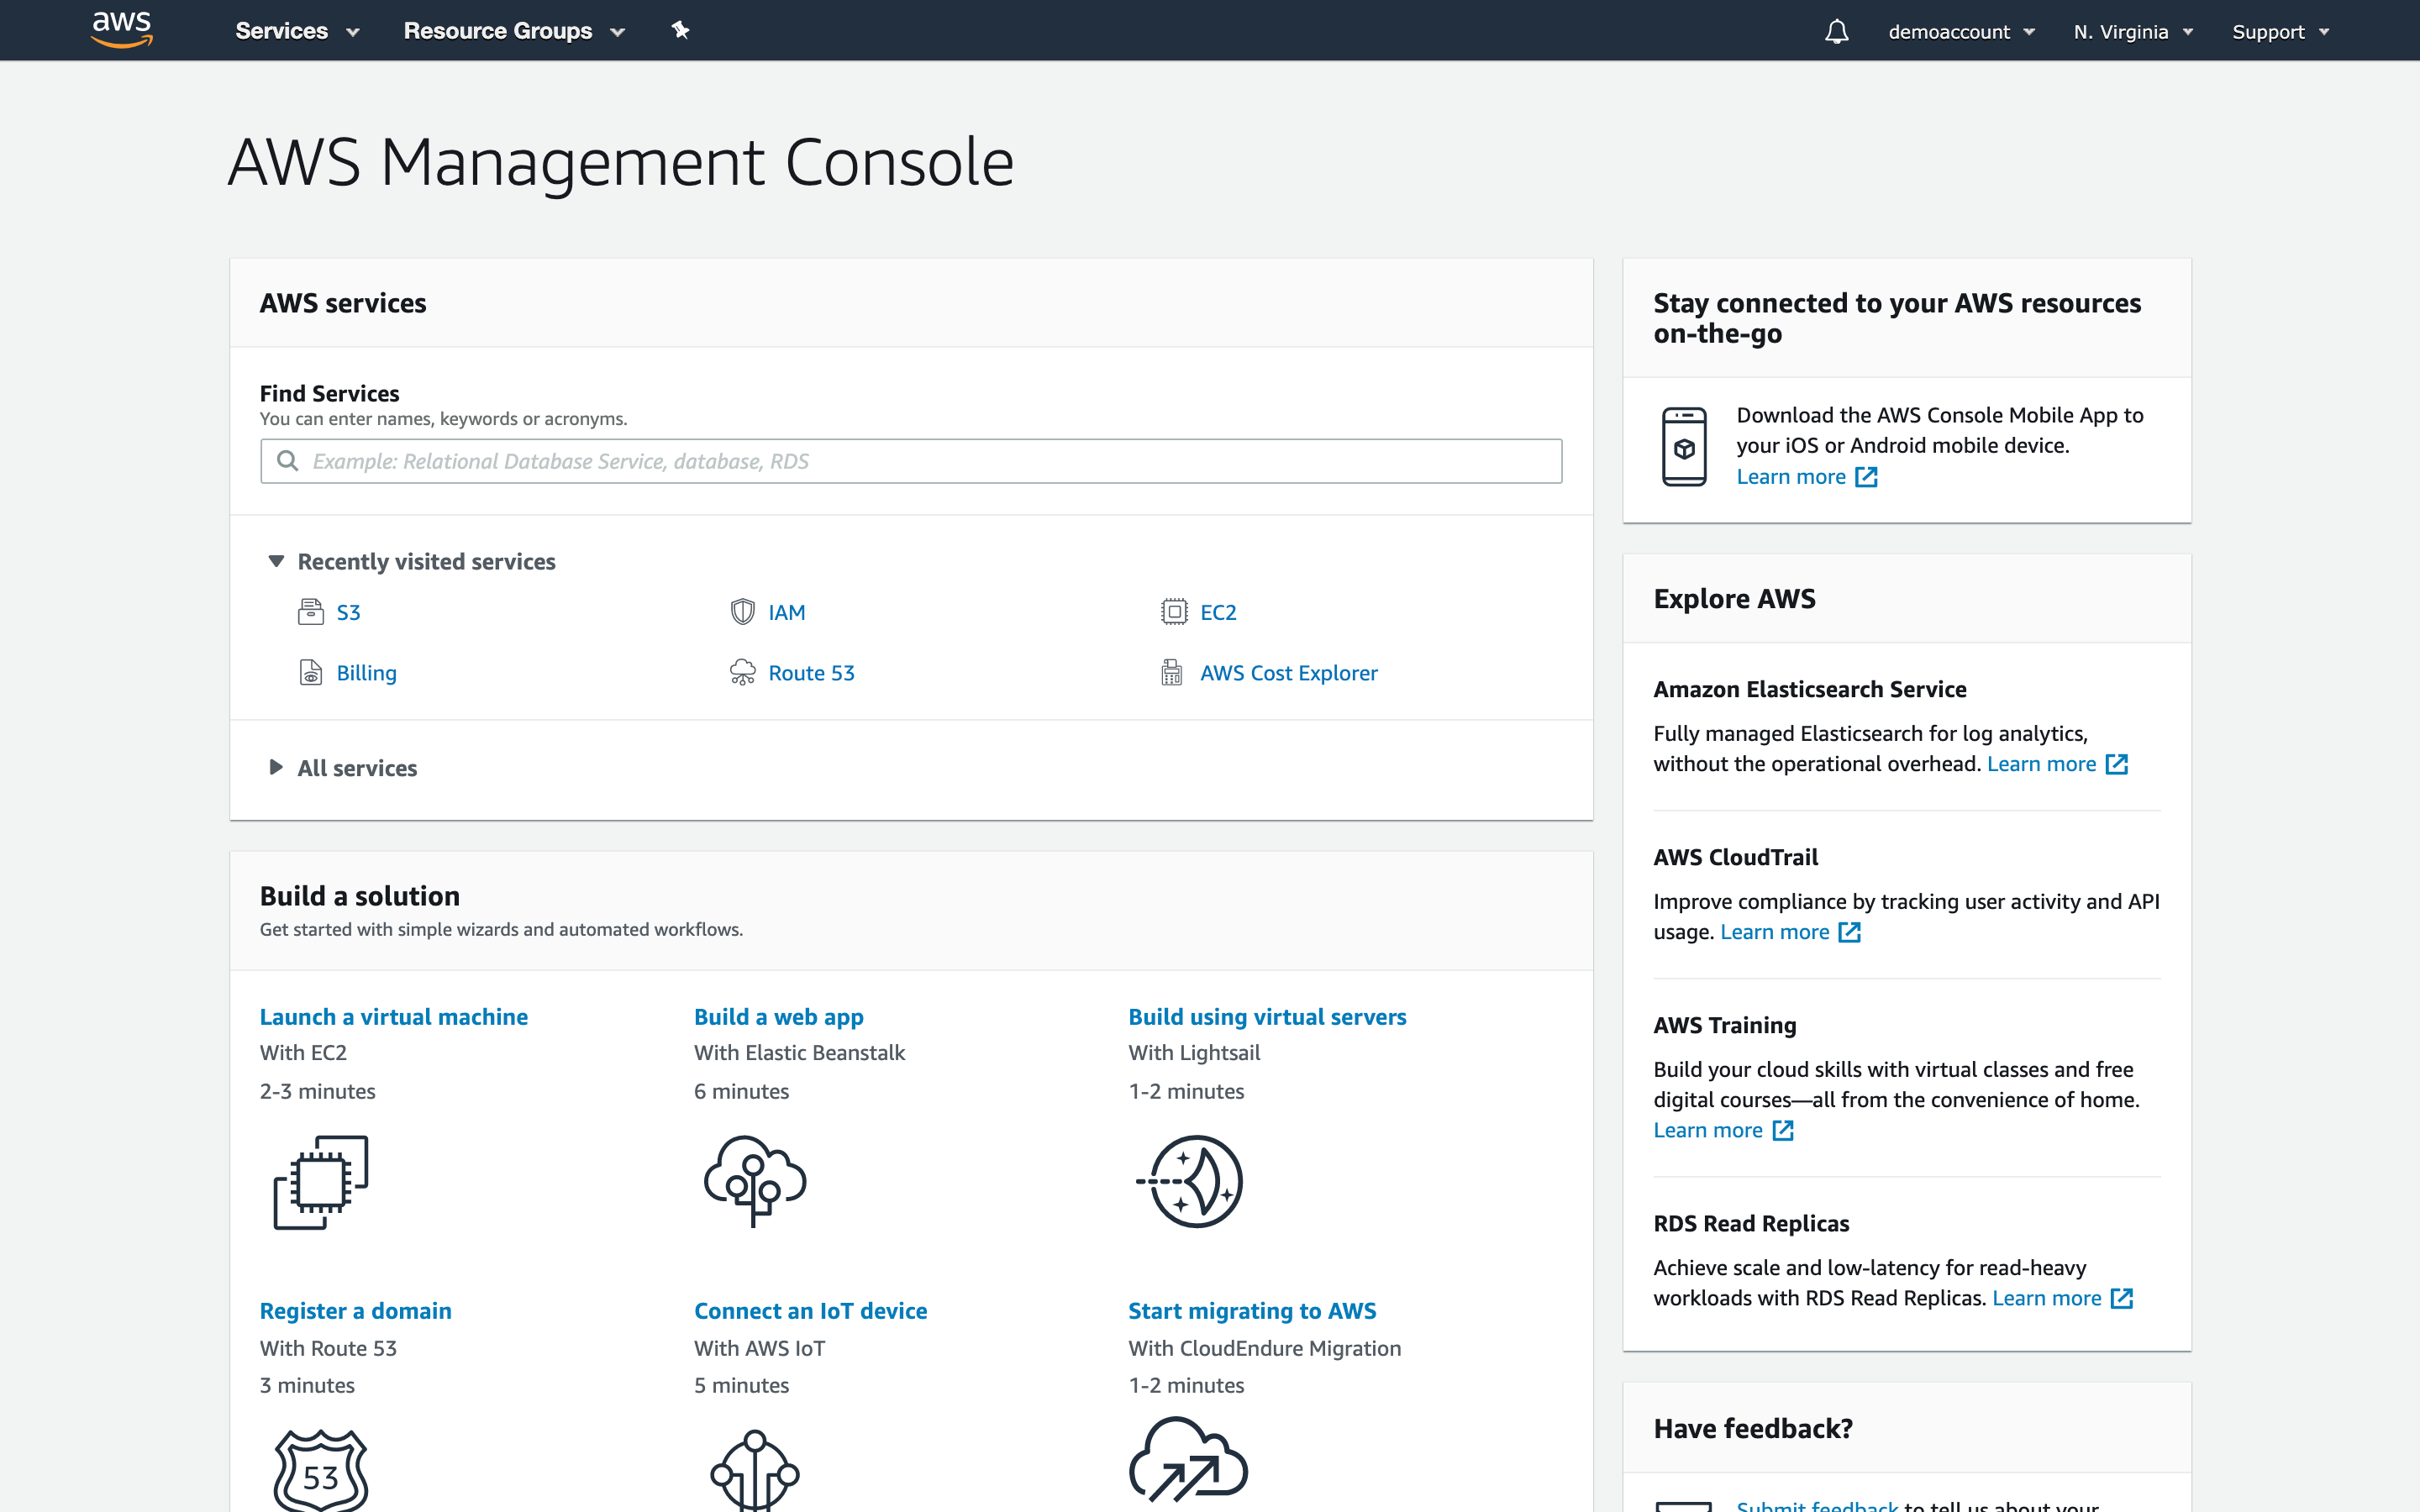Click the mobile phone app icon
This screenshot has height=1512, width=2420.
coord(1684,446)
